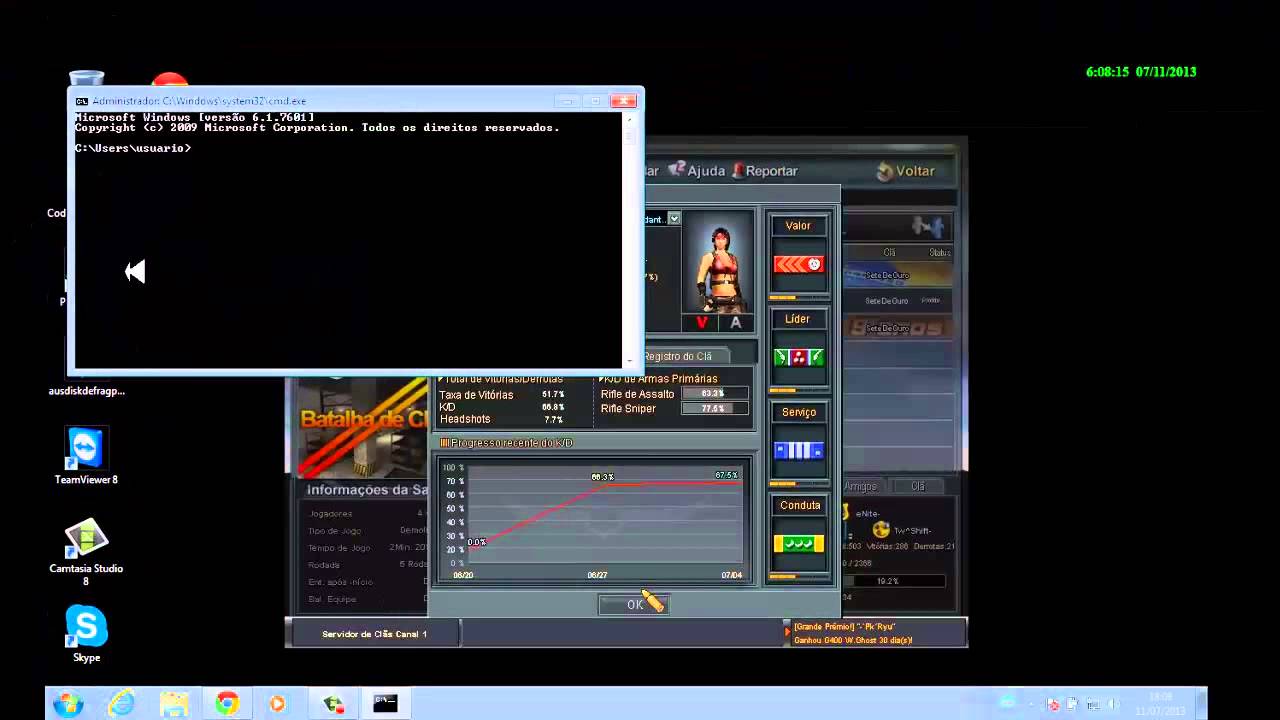This screenshot has width=1280, height=720.
Task: Click the 0.0% point on K/D graph
Action: click(476, 542)
